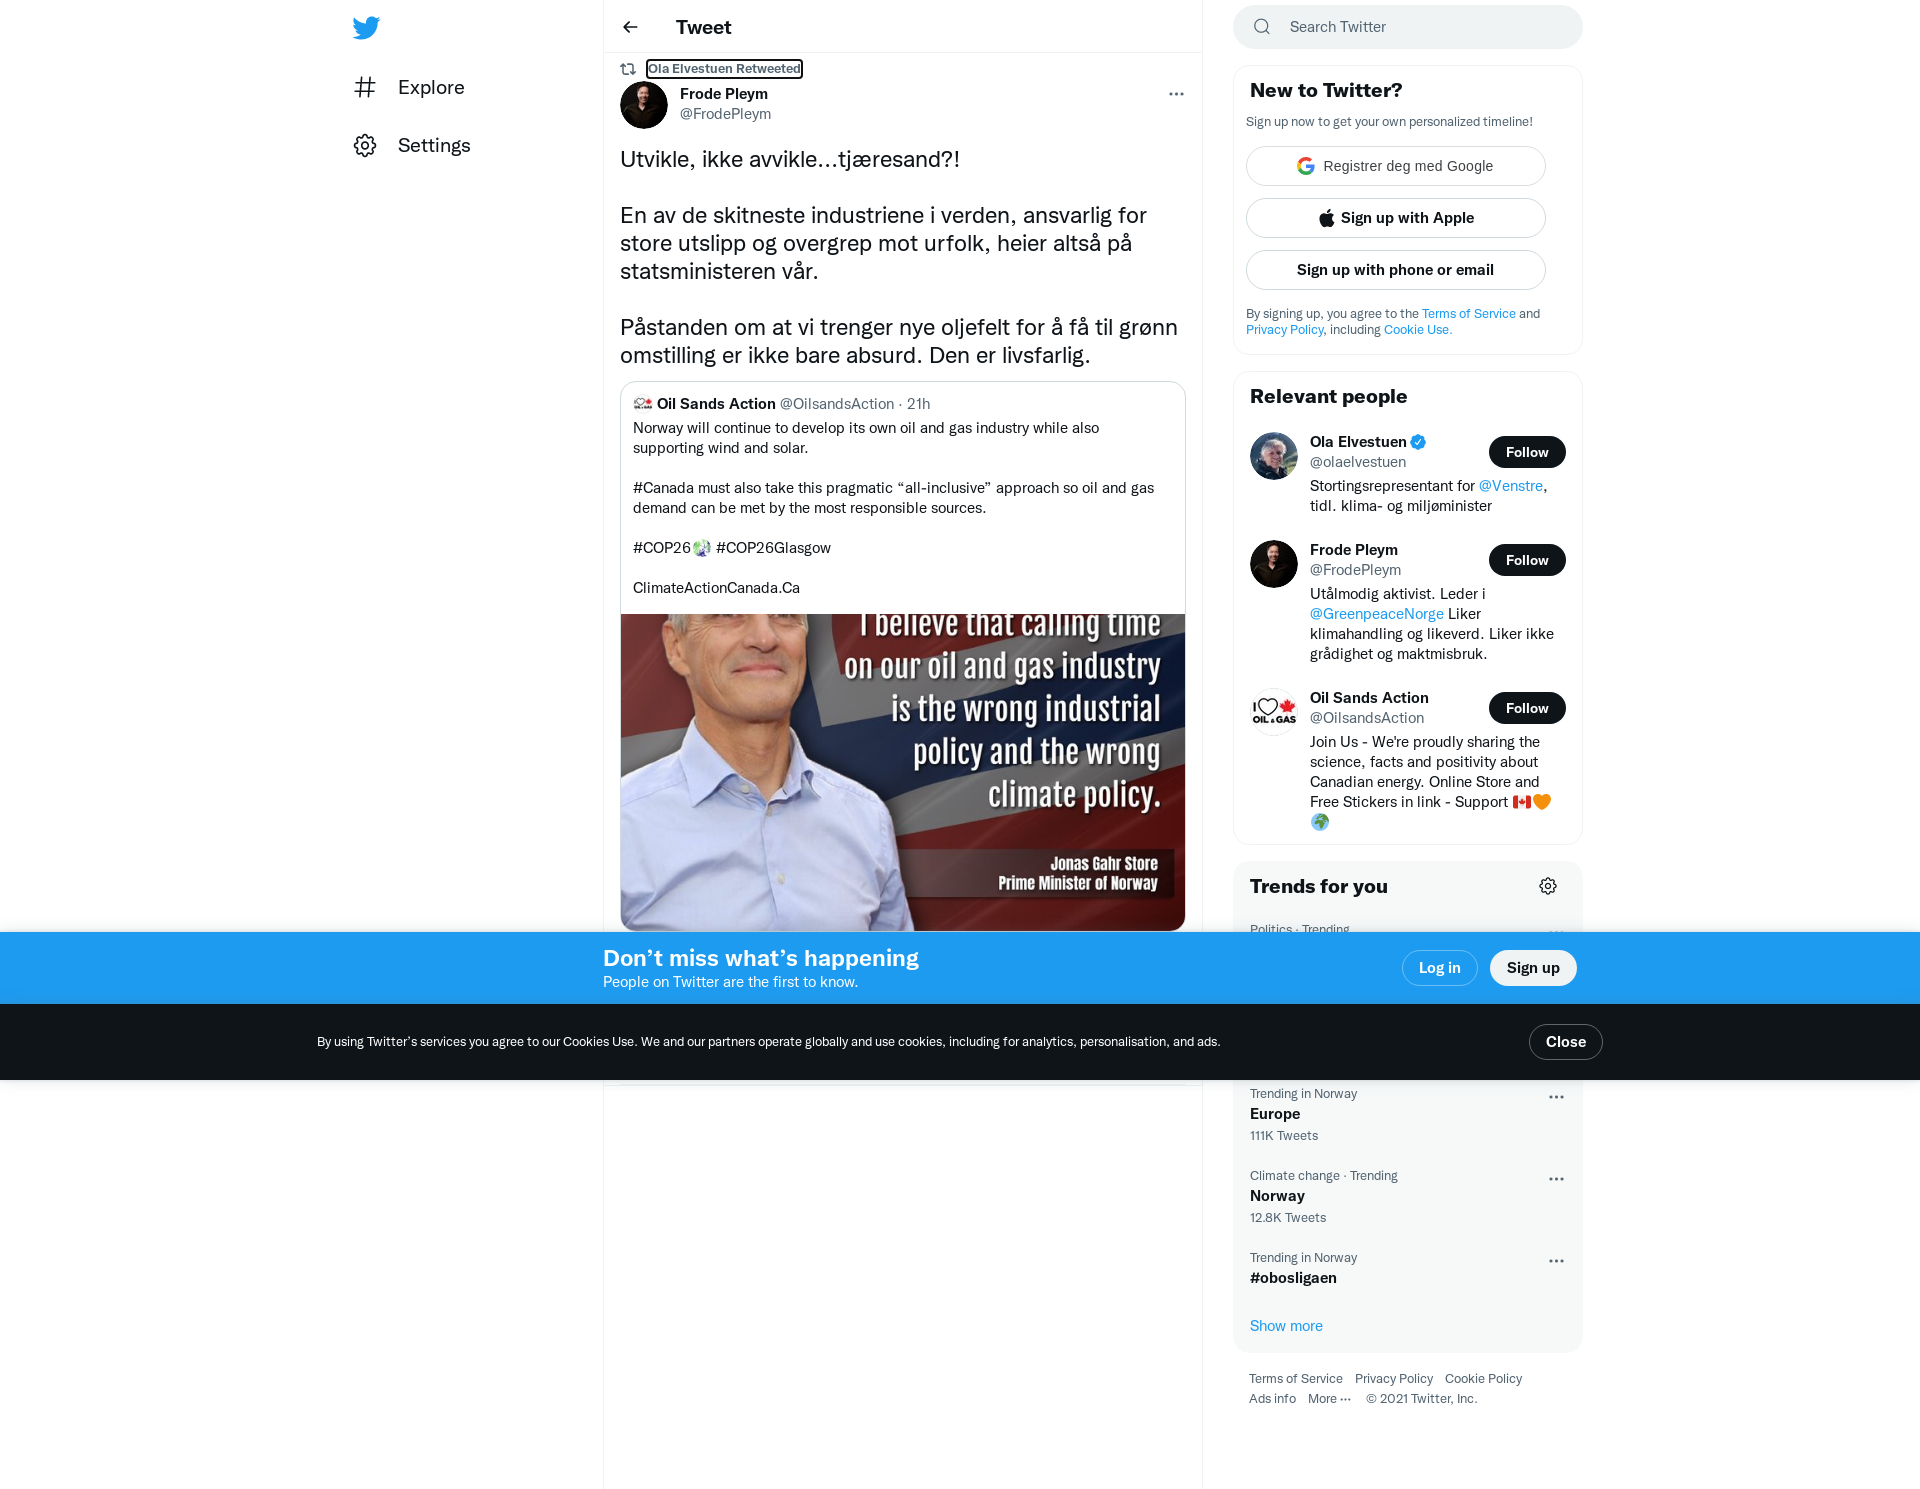Open the Explore hashtag icon
The height and width of the screenshot is (1489, 1920).
coord(365,87)
